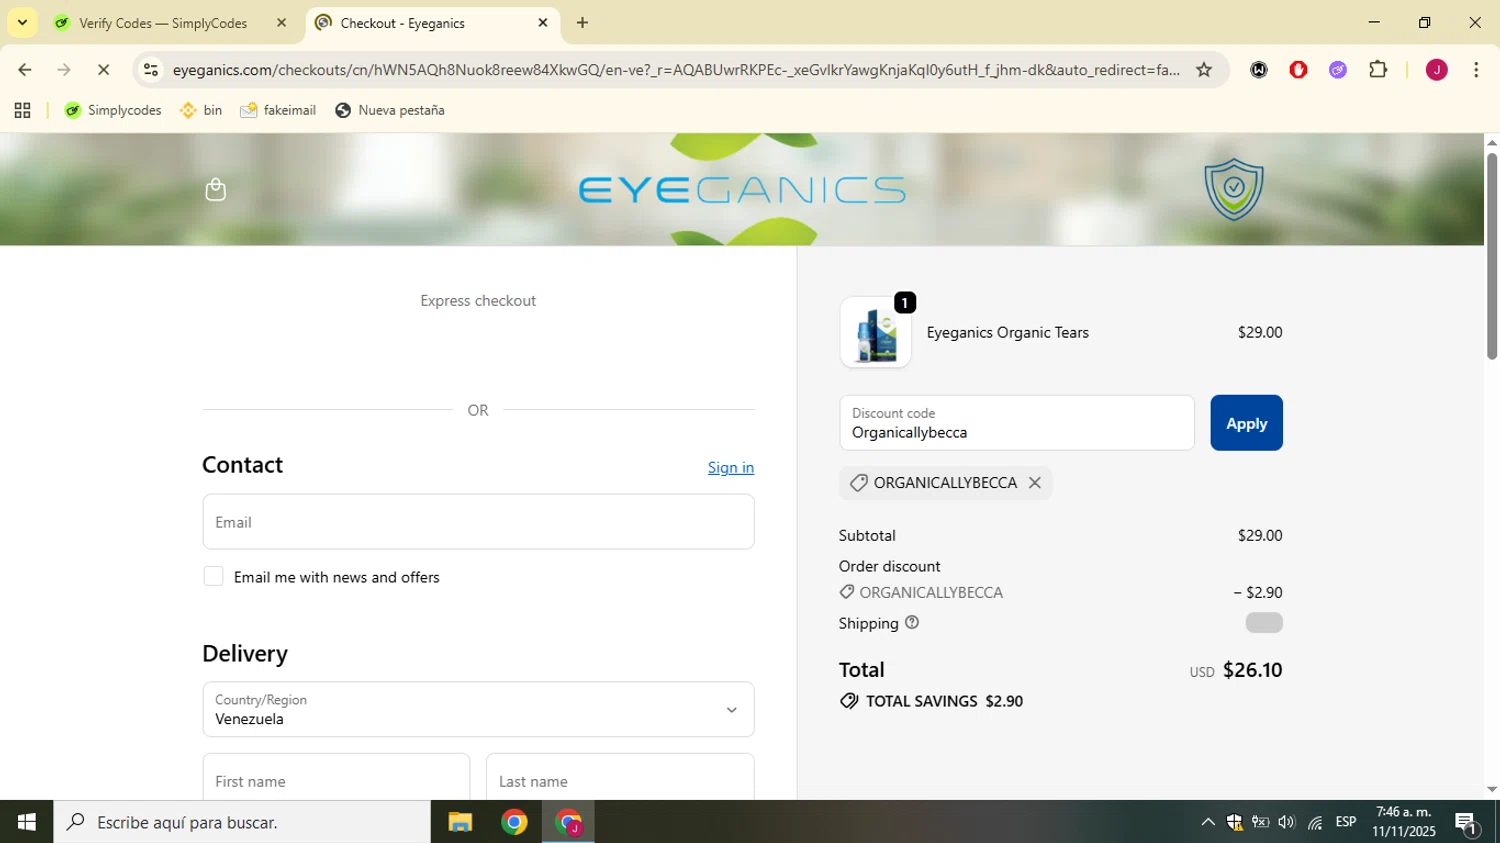The image size is (1500, 843).
Task: Remove the ORGANICALLYBECCA discount tag
Action: (x=1035, y=483)
